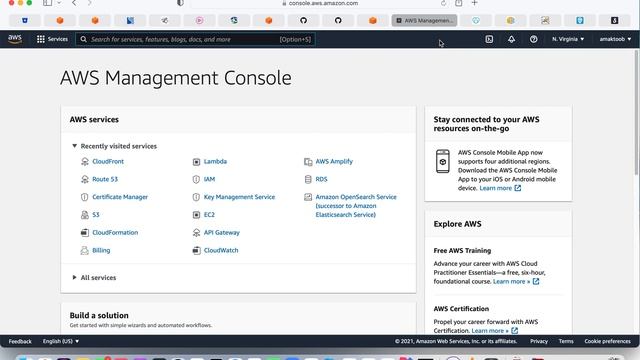Open a new tab with the plus button

point(474,3)
